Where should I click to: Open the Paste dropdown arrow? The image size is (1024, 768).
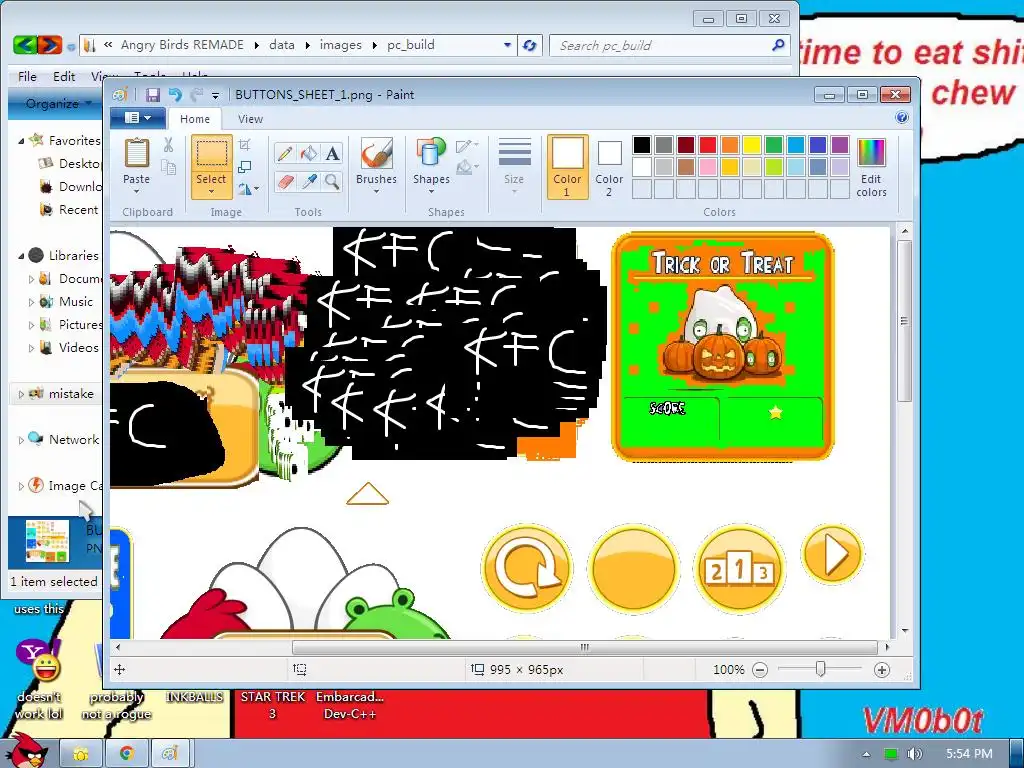136,192
